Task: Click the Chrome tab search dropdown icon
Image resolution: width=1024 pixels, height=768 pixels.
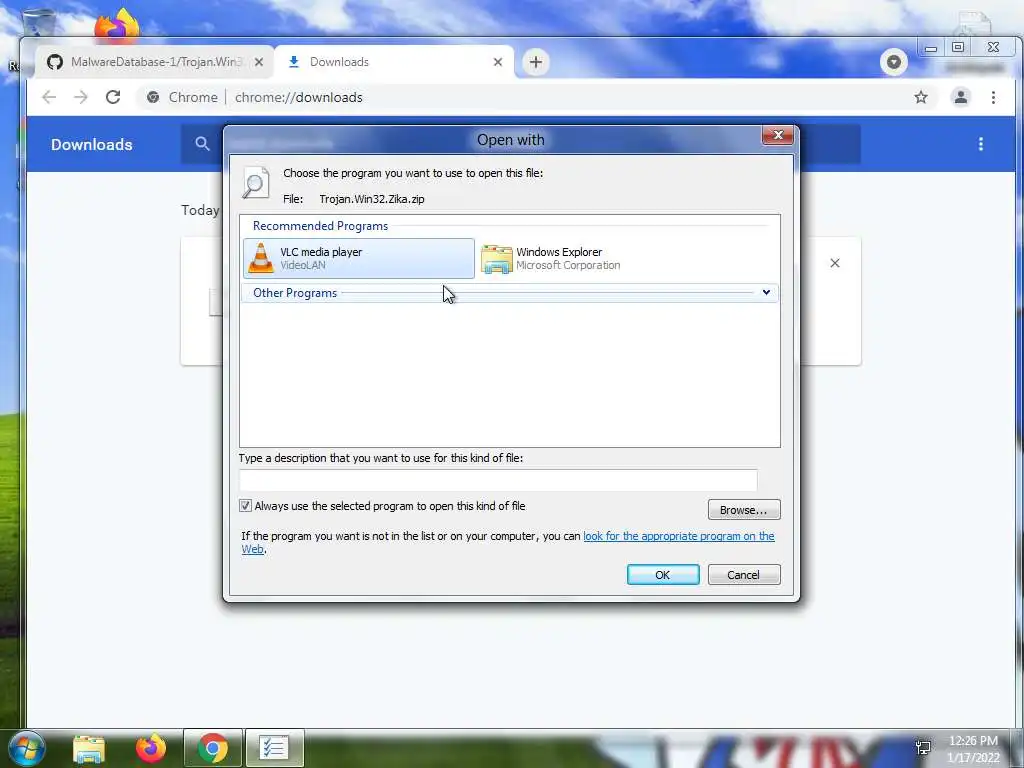Action: click(x=893, y=63)
